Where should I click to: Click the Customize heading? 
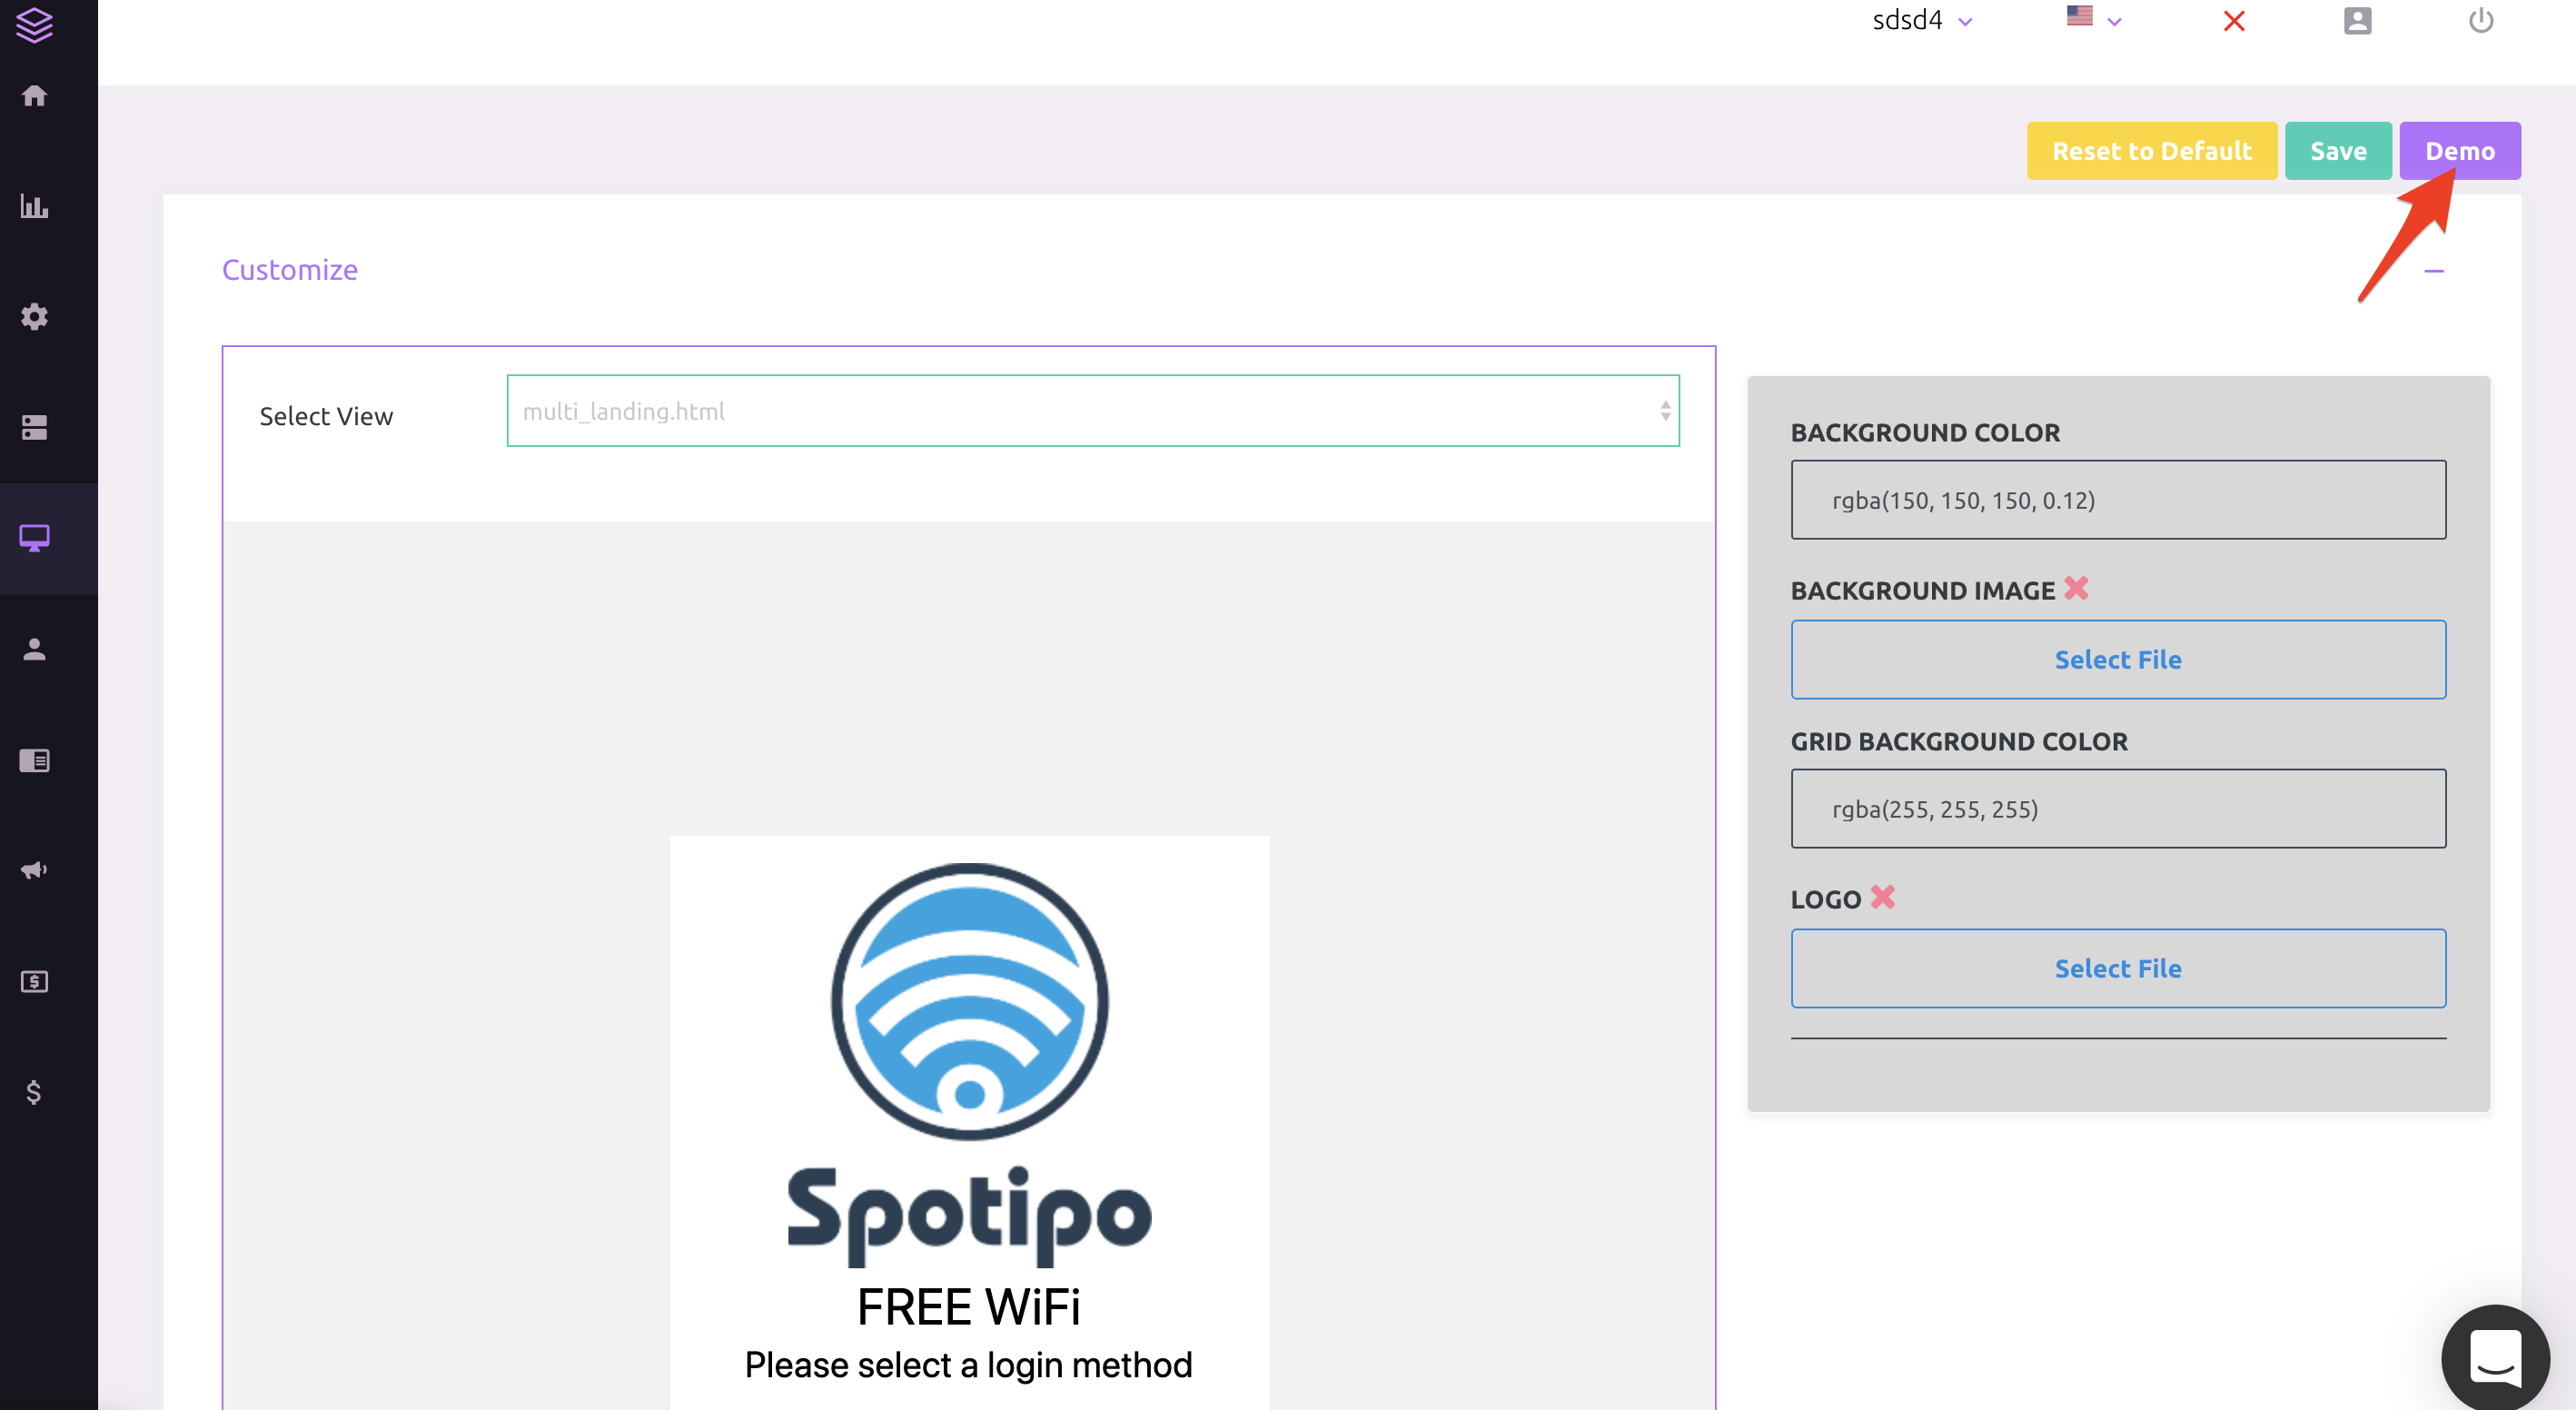(x=289, y=270)
